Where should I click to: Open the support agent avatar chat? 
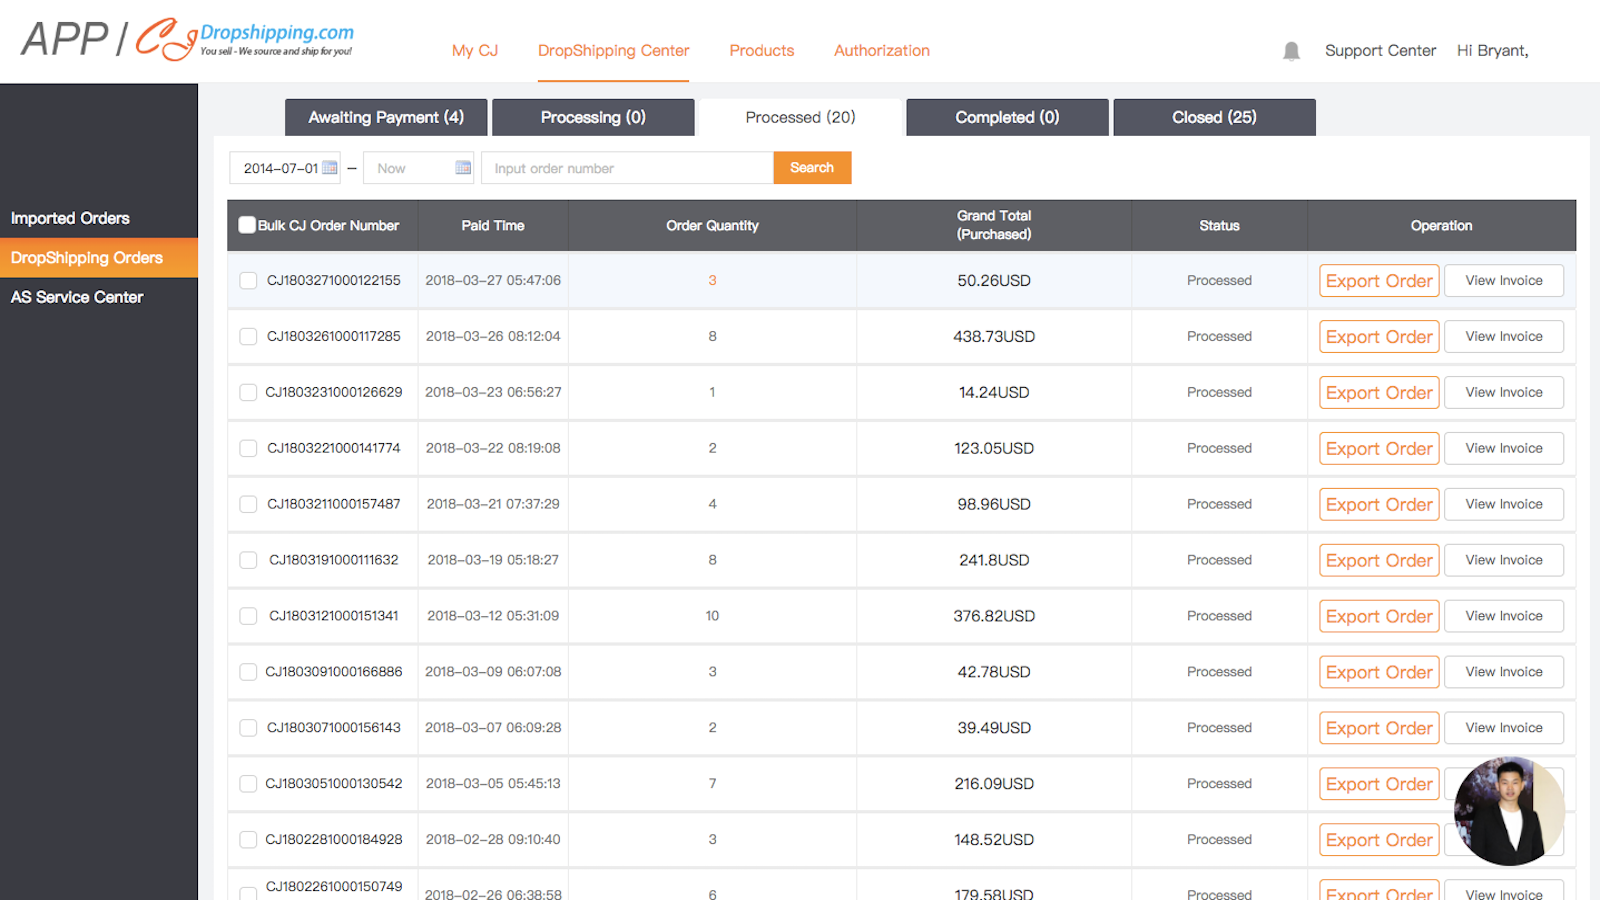[1508, 811]
